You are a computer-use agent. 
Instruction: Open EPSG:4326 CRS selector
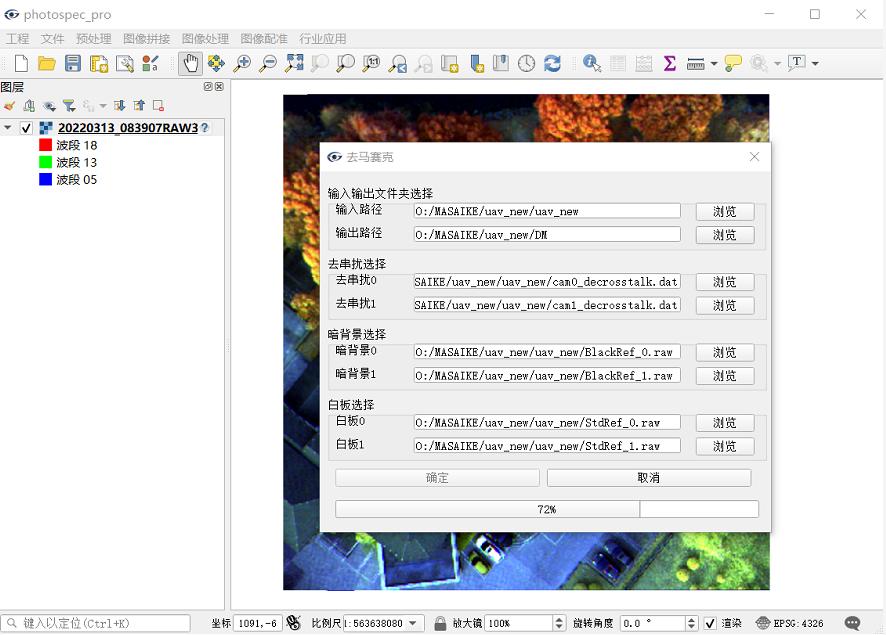click(790, 623)
